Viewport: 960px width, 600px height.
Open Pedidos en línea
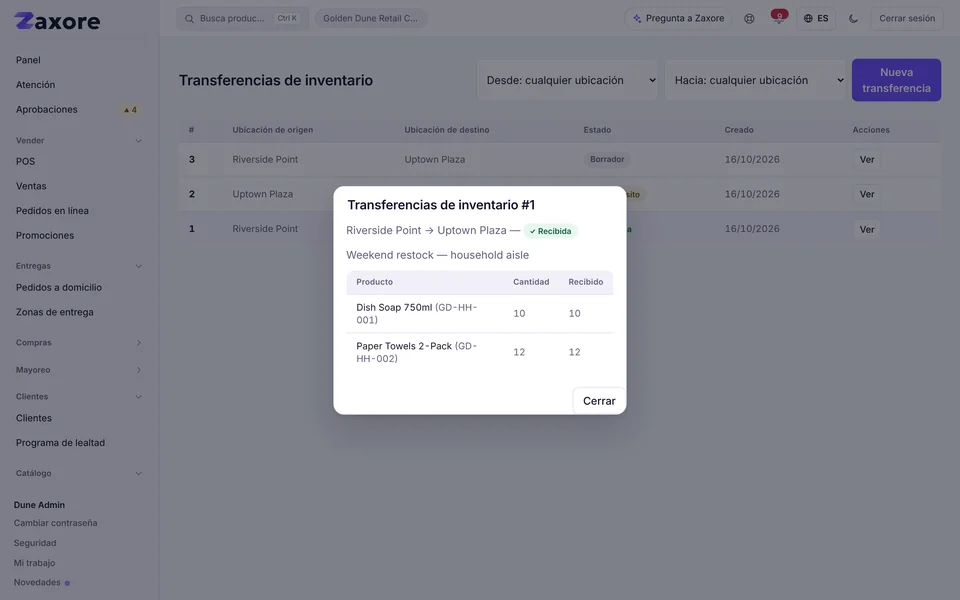(x=52, y=211)
